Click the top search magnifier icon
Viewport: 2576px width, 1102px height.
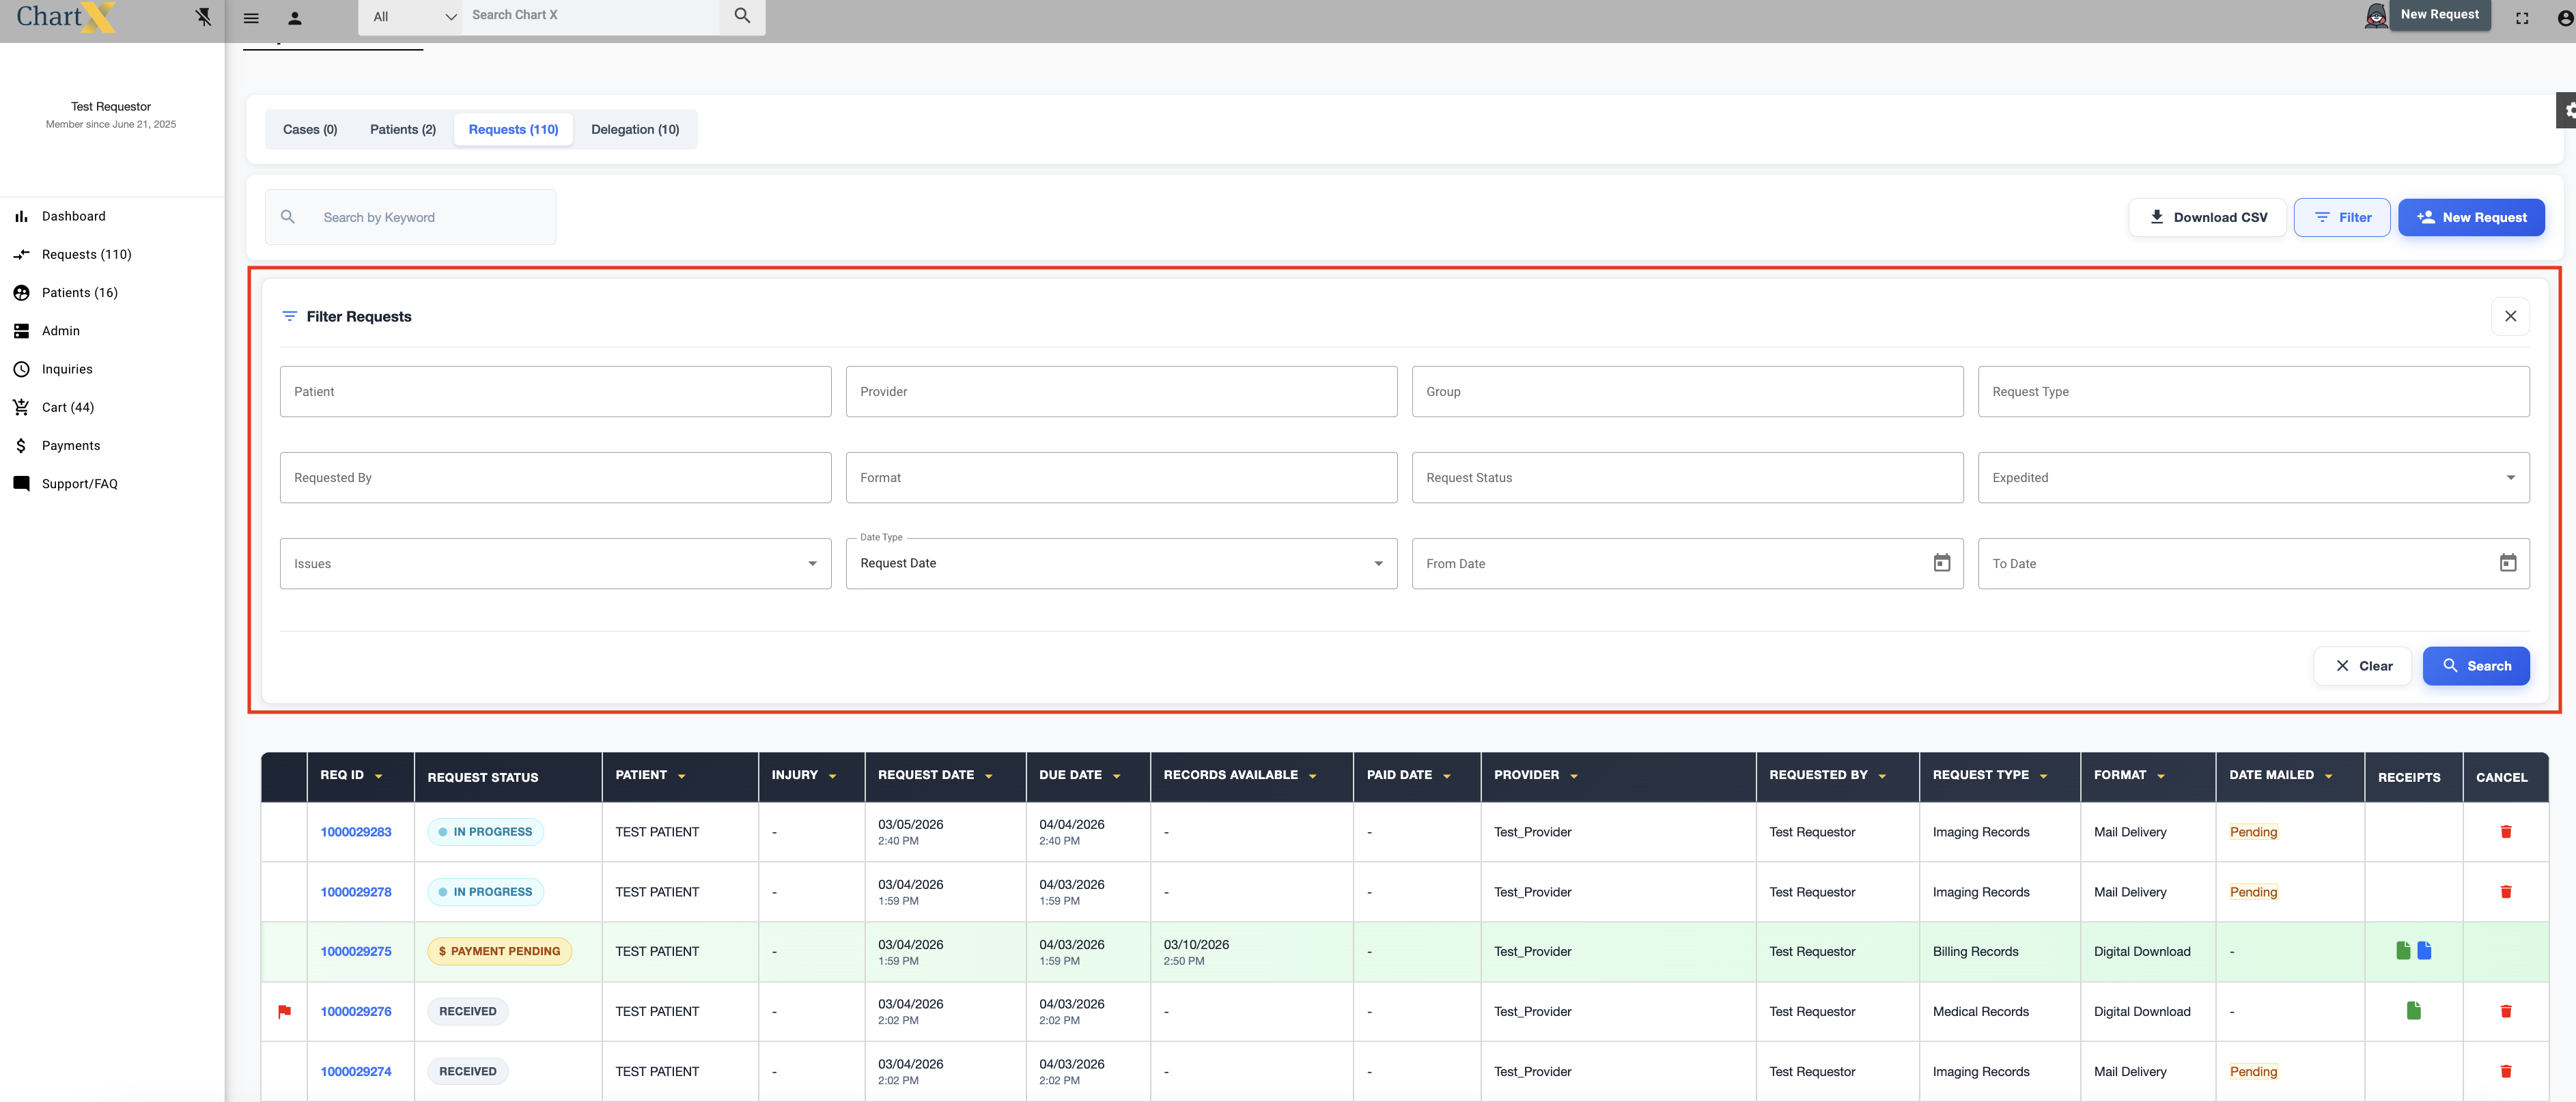point(742,16)
